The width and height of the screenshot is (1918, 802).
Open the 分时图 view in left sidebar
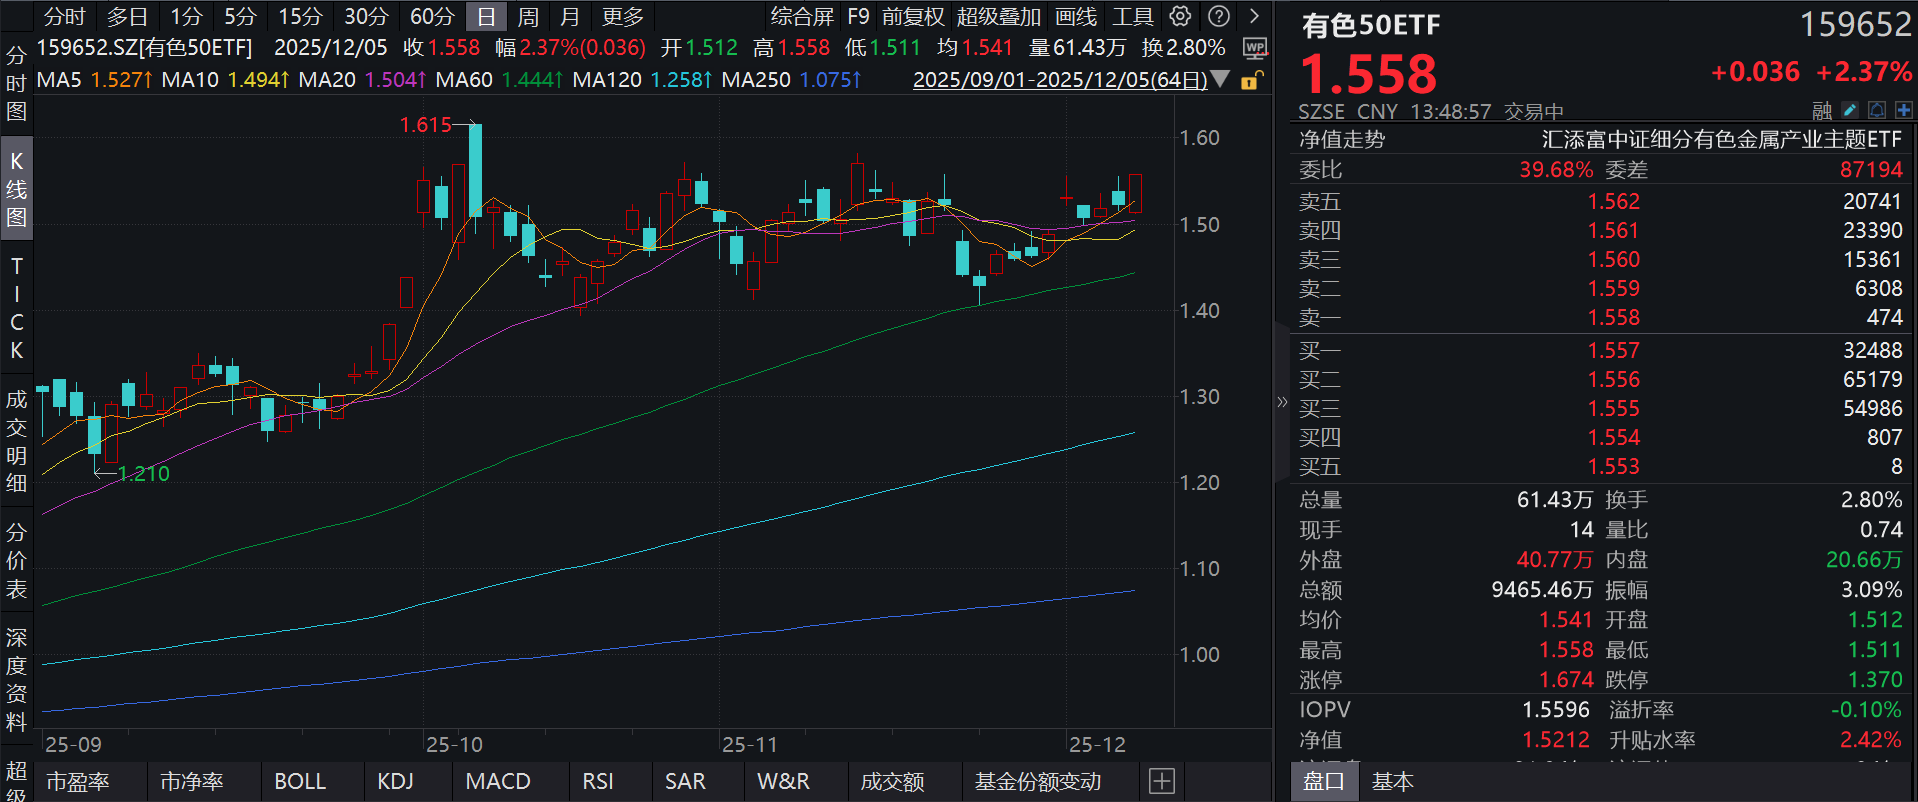[x=16, y=83]
